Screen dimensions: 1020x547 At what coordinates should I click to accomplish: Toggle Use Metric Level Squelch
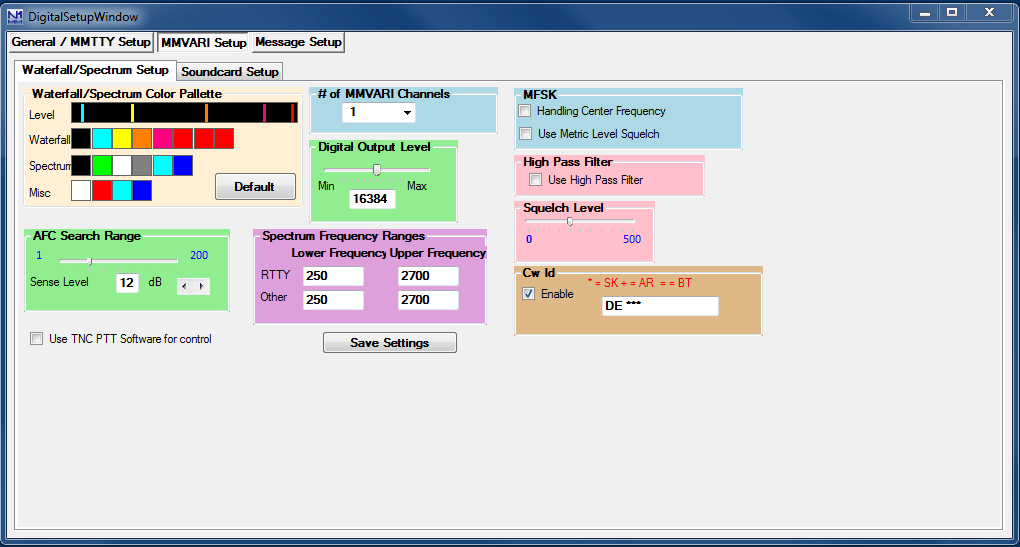[x=526, y=133]
